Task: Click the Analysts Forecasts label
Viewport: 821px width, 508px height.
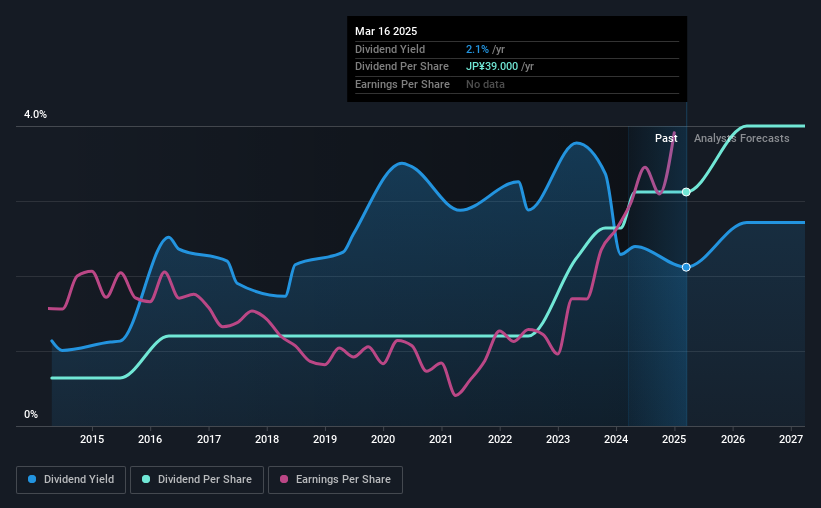Action: [741, 138]
